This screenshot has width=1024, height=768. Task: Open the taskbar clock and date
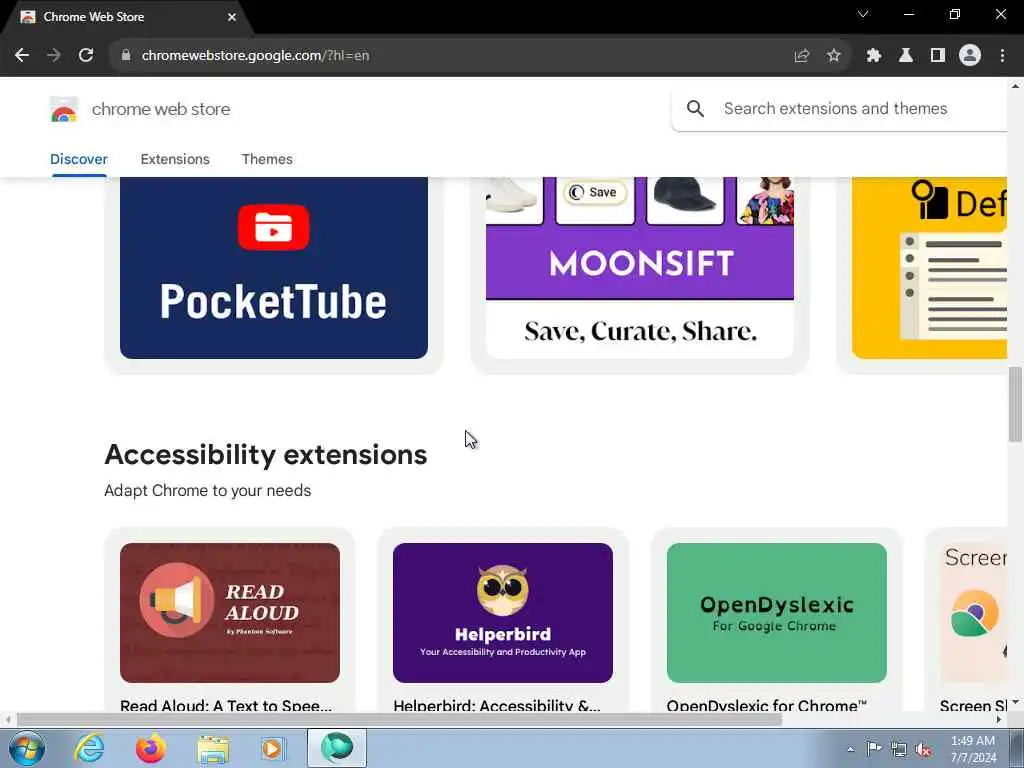point(973,749)
